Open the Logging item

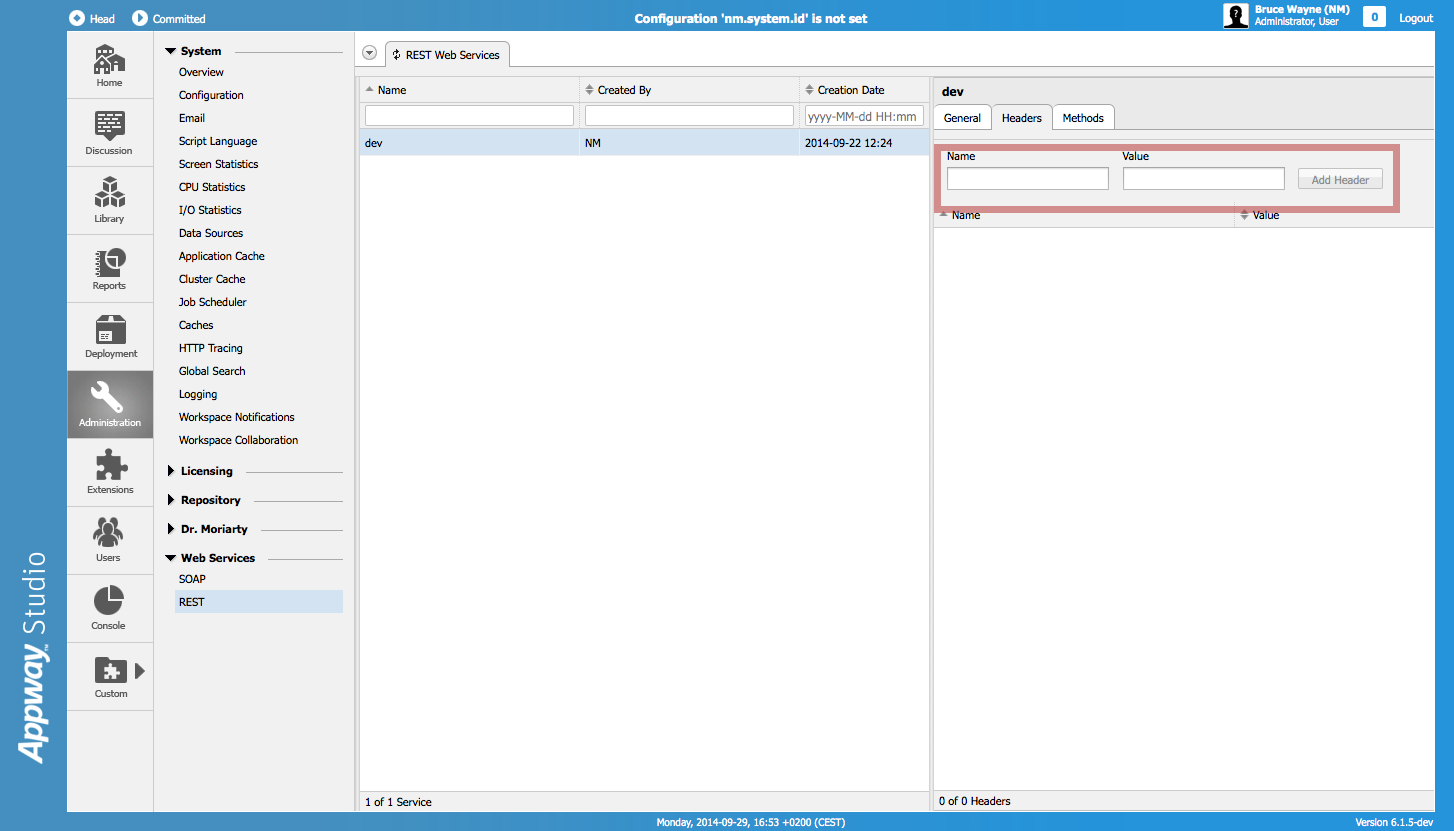198,394
